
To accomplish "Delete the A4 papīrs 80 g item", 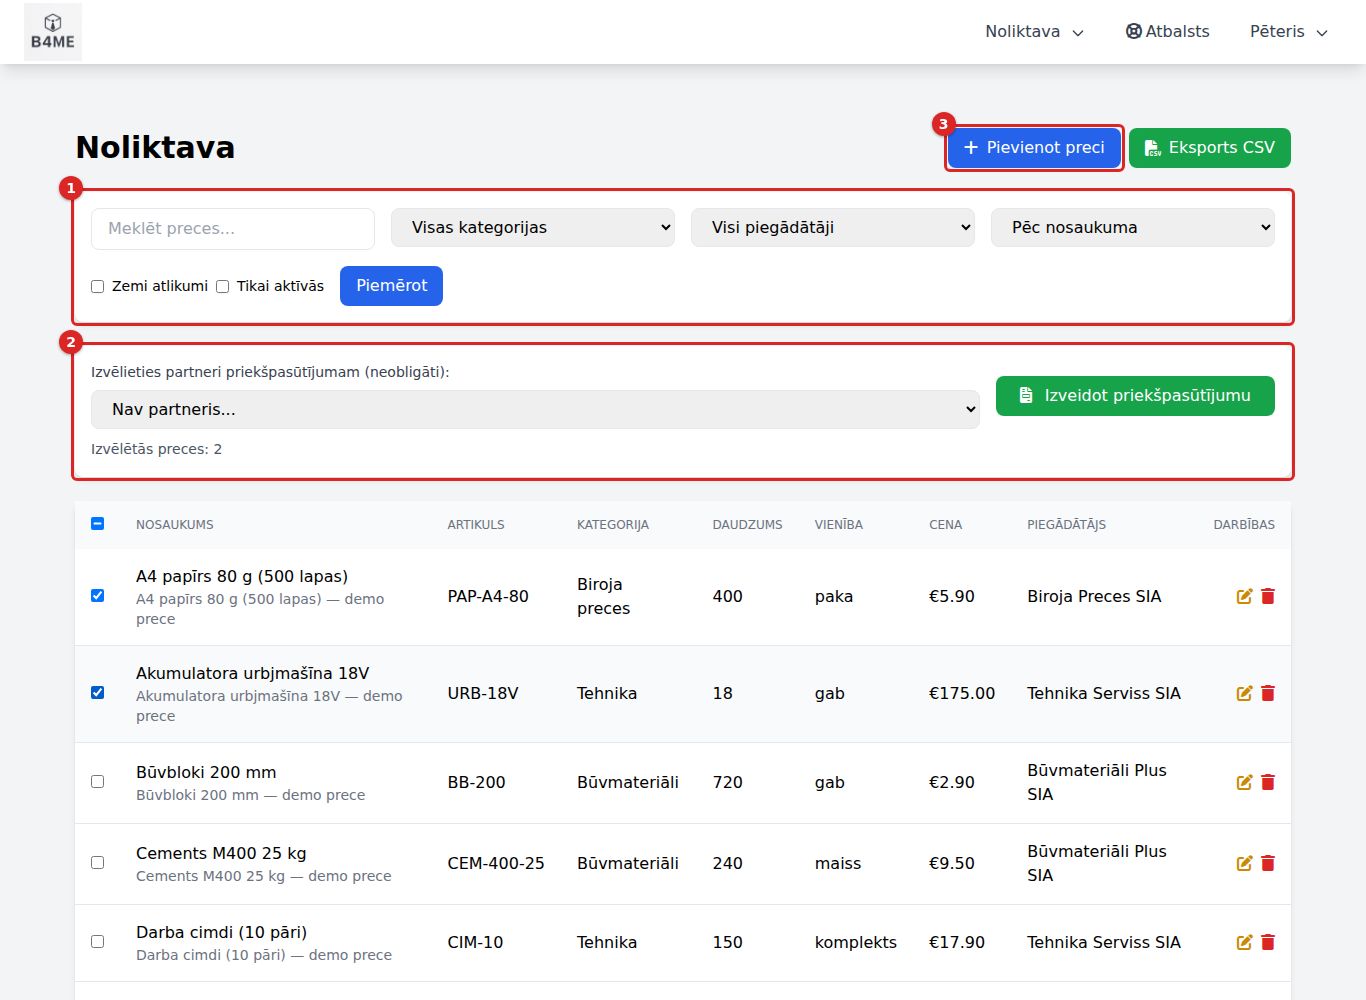I will click(x=1268, y=596).
